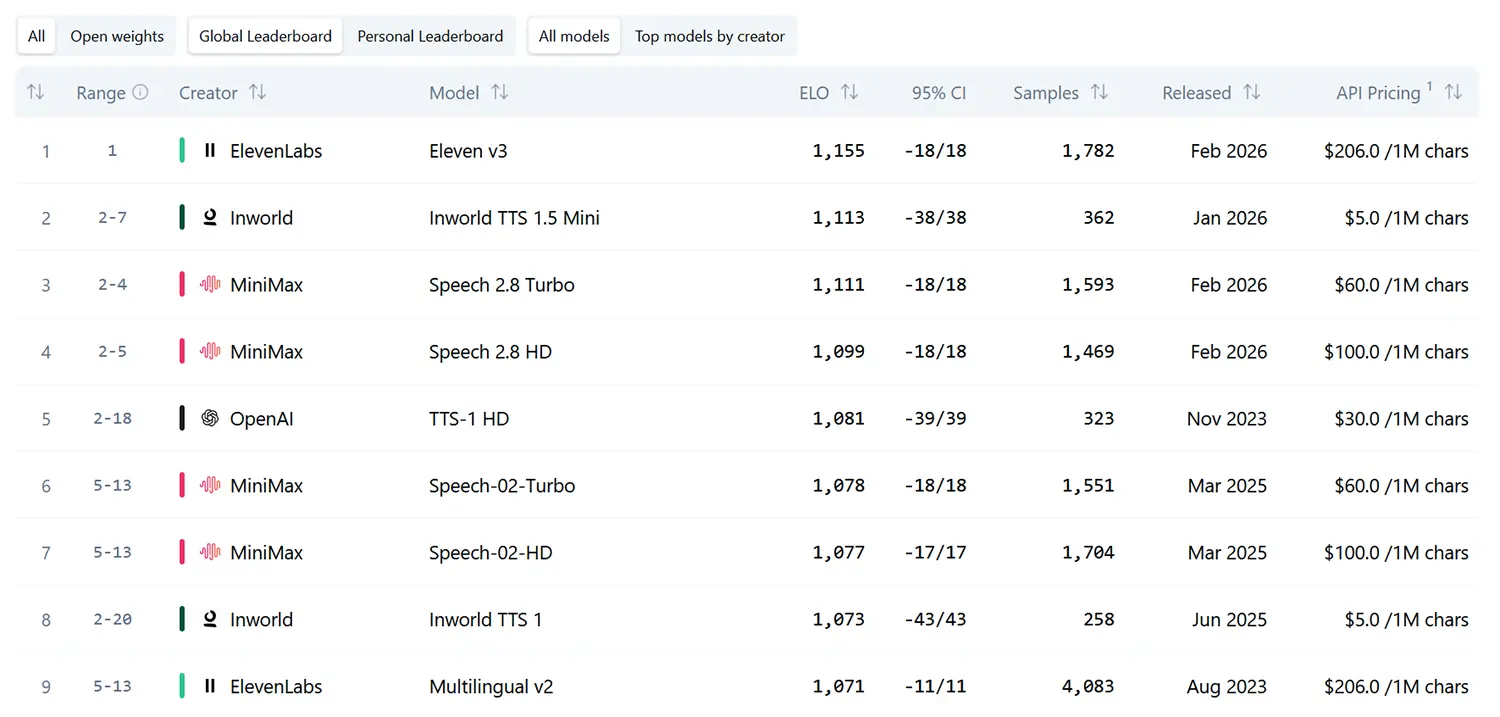Open the Inworld TTS 1.5 Mini model
The width and height of the screenshot is (1500, 717).
(514, 218)
